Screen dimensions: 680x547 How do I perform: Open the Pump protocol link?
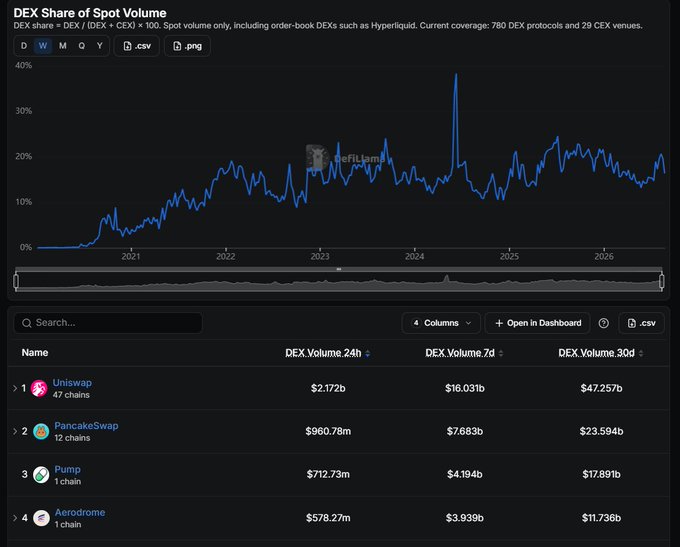(67, 469)
